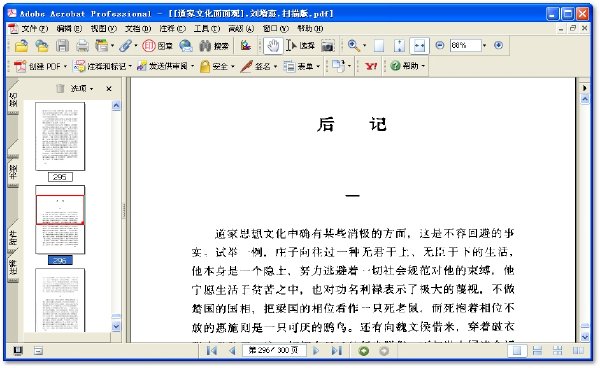
Task: Open the 编辑 menu
Action: 69,29
